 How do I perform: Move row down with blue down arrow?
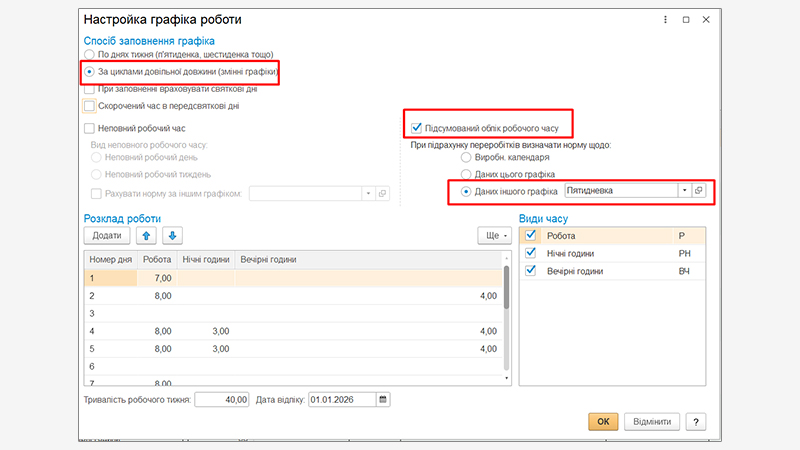click(x=172, y=236)
